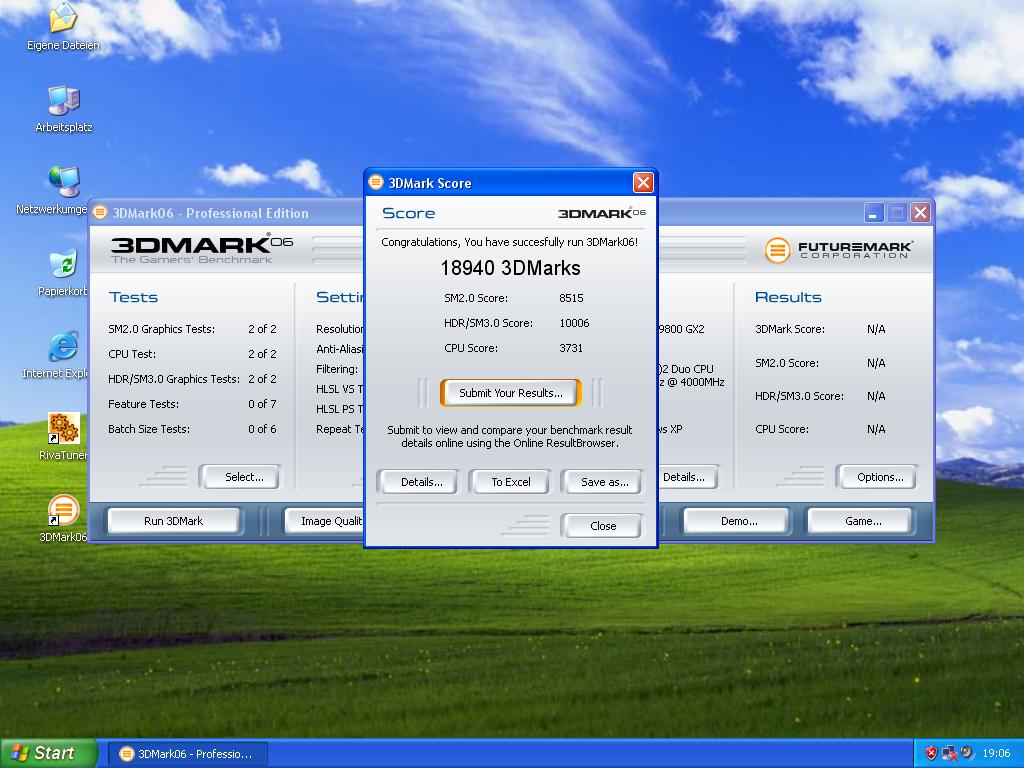Open the Papierkorb recycle bin icon
The image size is (1024, 768).
[x=63, y=265]
